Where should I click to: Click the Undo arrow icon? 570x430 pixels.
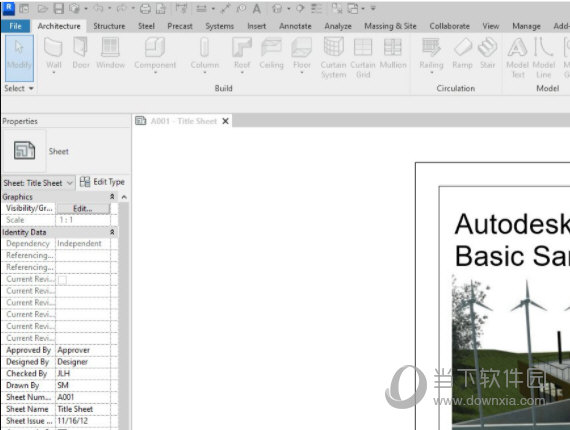click(x=99, y=8)
